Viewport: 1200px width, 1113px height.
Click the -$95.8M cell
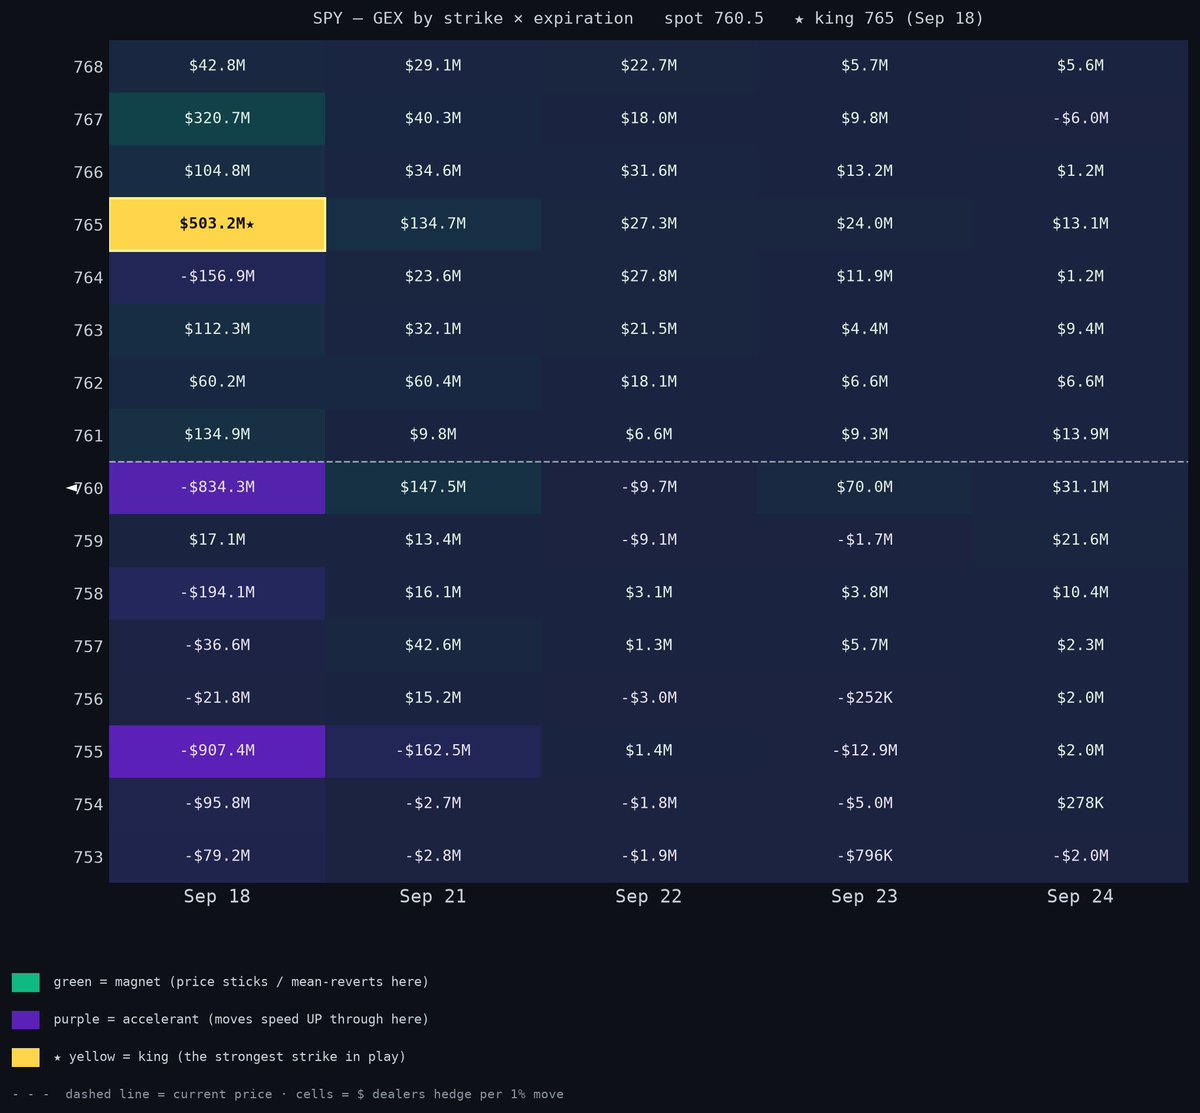click(x=217, y=804)
